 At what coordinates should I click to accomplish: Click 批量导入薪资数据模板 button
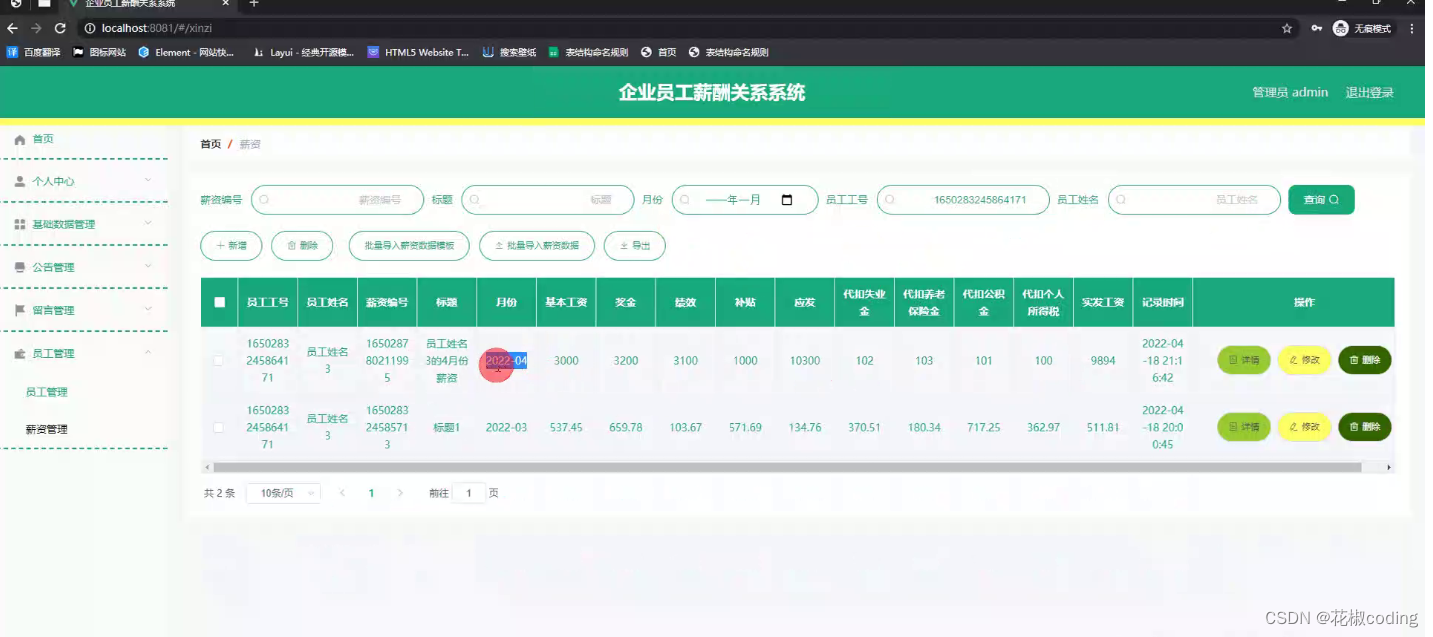[x=409, y=245]
